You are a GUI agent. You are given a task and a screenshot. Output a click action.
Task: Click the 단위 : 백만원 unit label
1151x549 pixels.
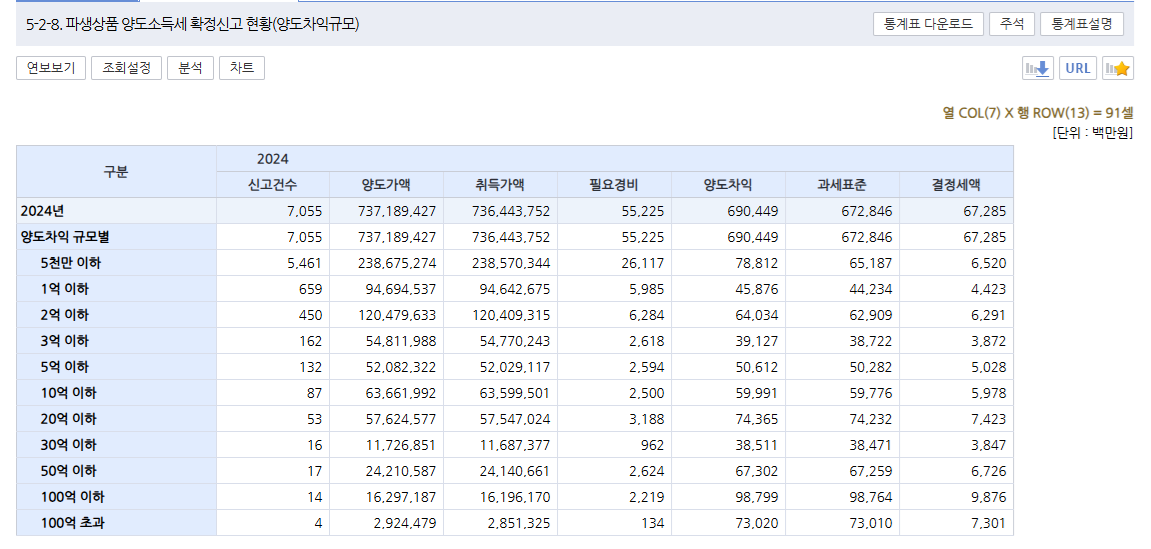(1093, 133)
